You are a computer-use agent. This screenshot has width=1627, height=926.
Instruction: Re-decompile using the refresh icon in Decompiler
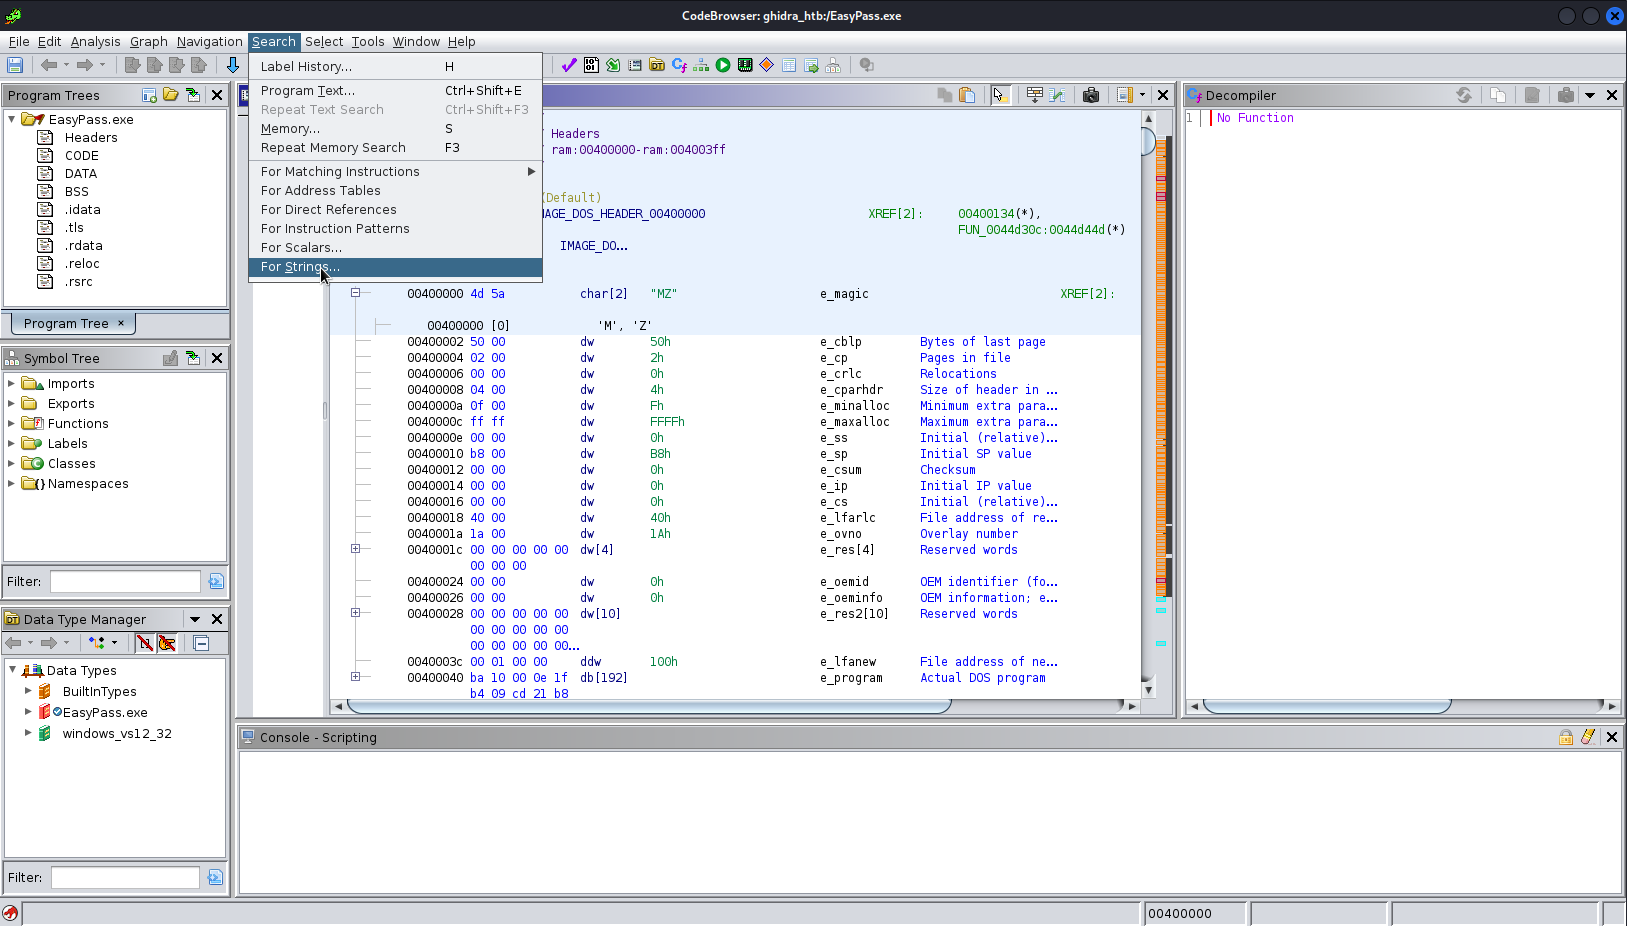1464,95
